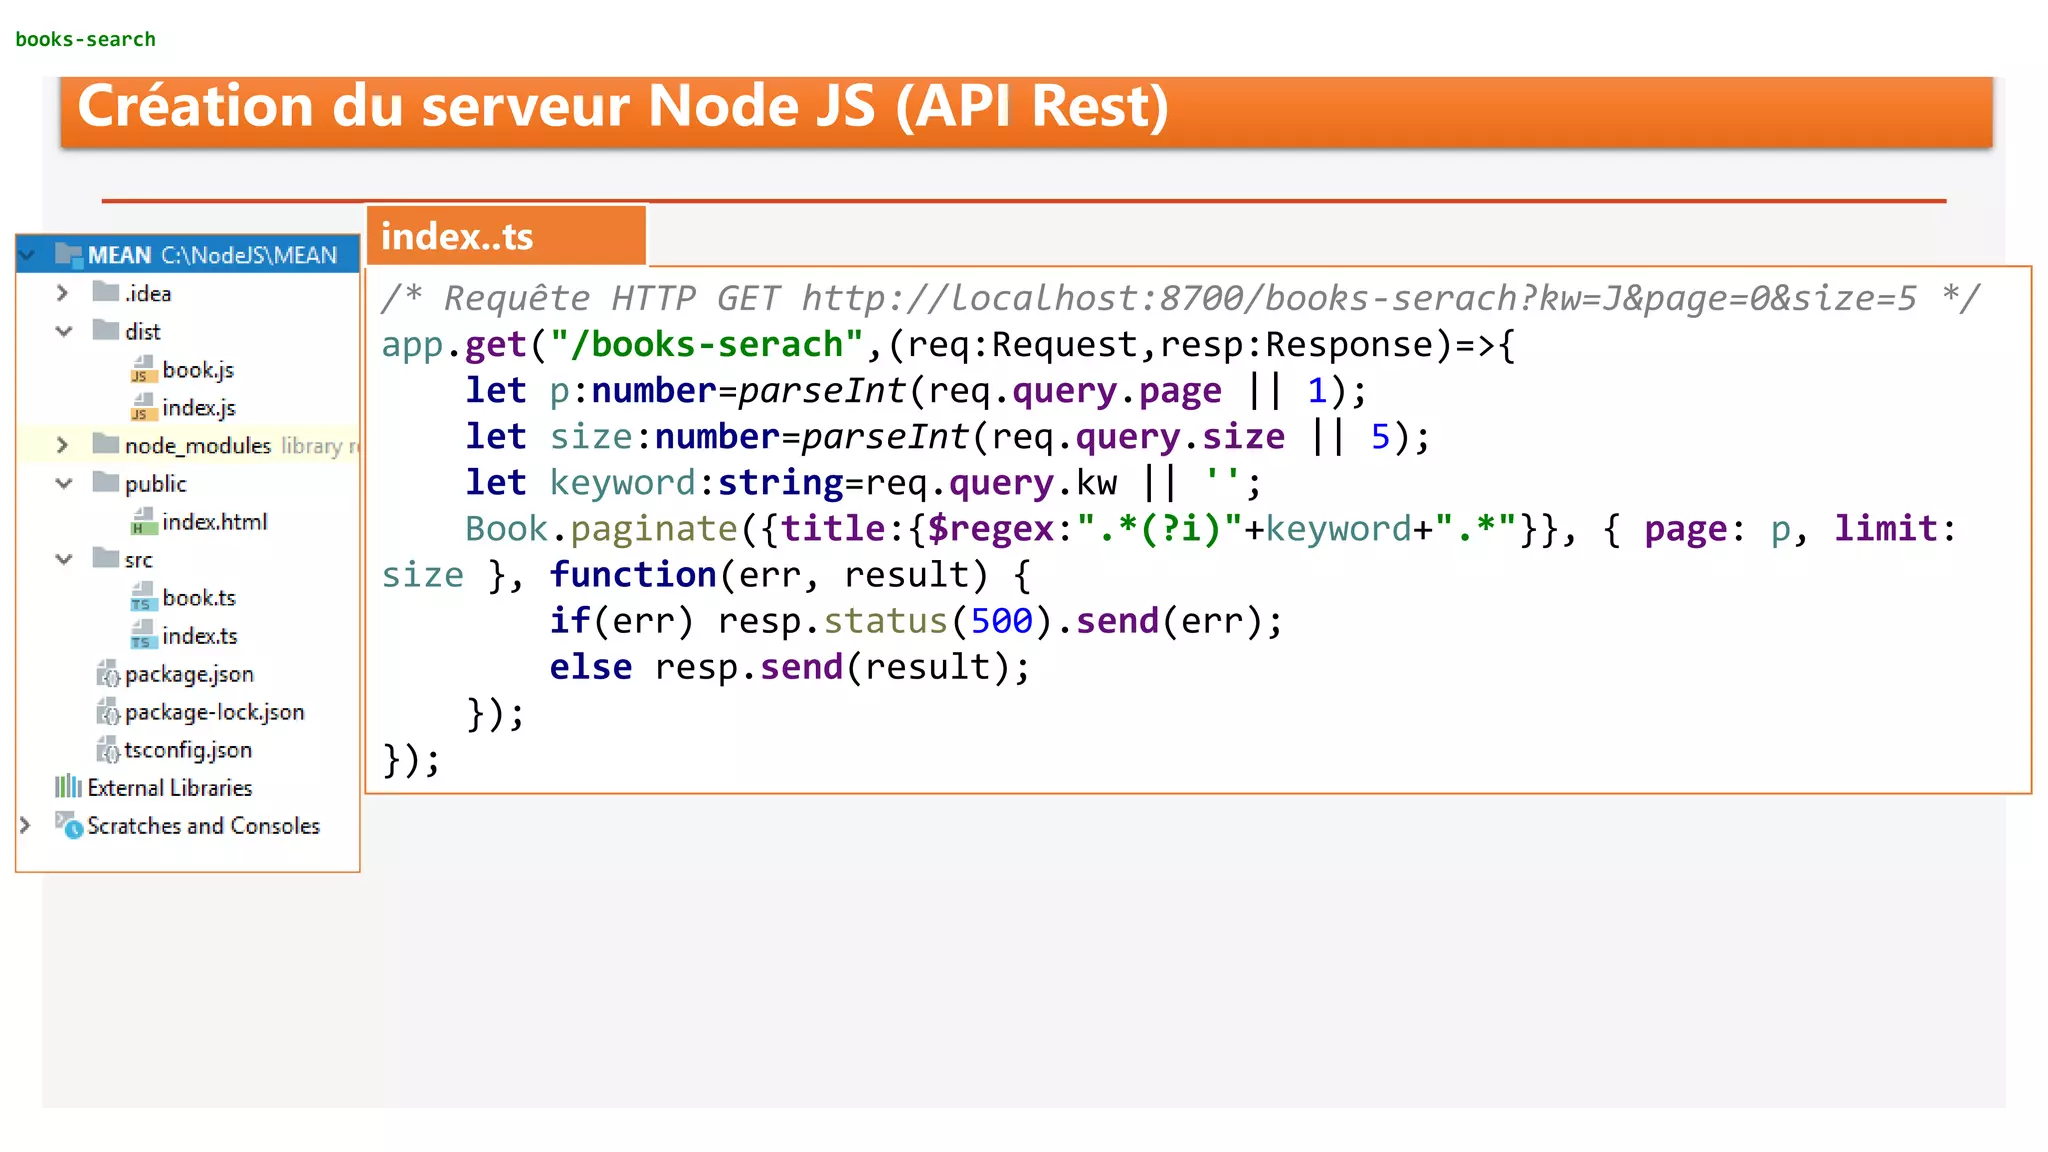The height and width of the screenshot is (1152, 2048).
Task: Click the dist folder icon
Action: click(x=105, y=329)
